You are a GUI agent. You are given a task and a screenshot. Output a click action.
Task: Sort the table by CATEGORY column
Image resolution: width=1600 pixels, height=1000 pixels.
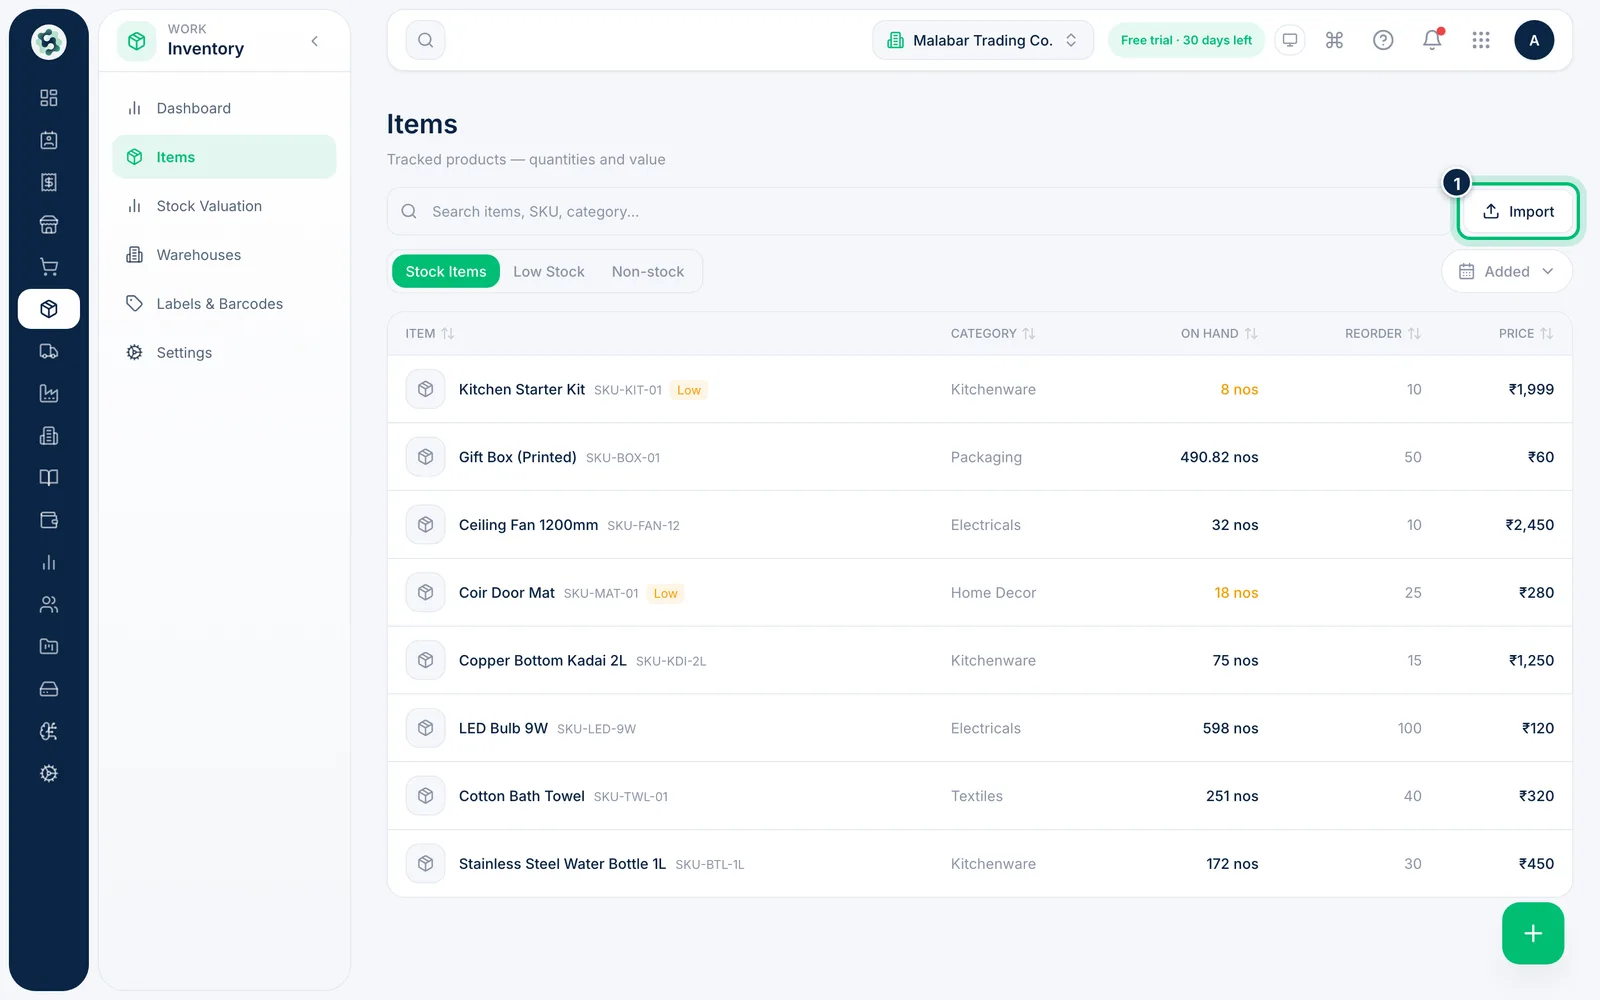(993, 333)
